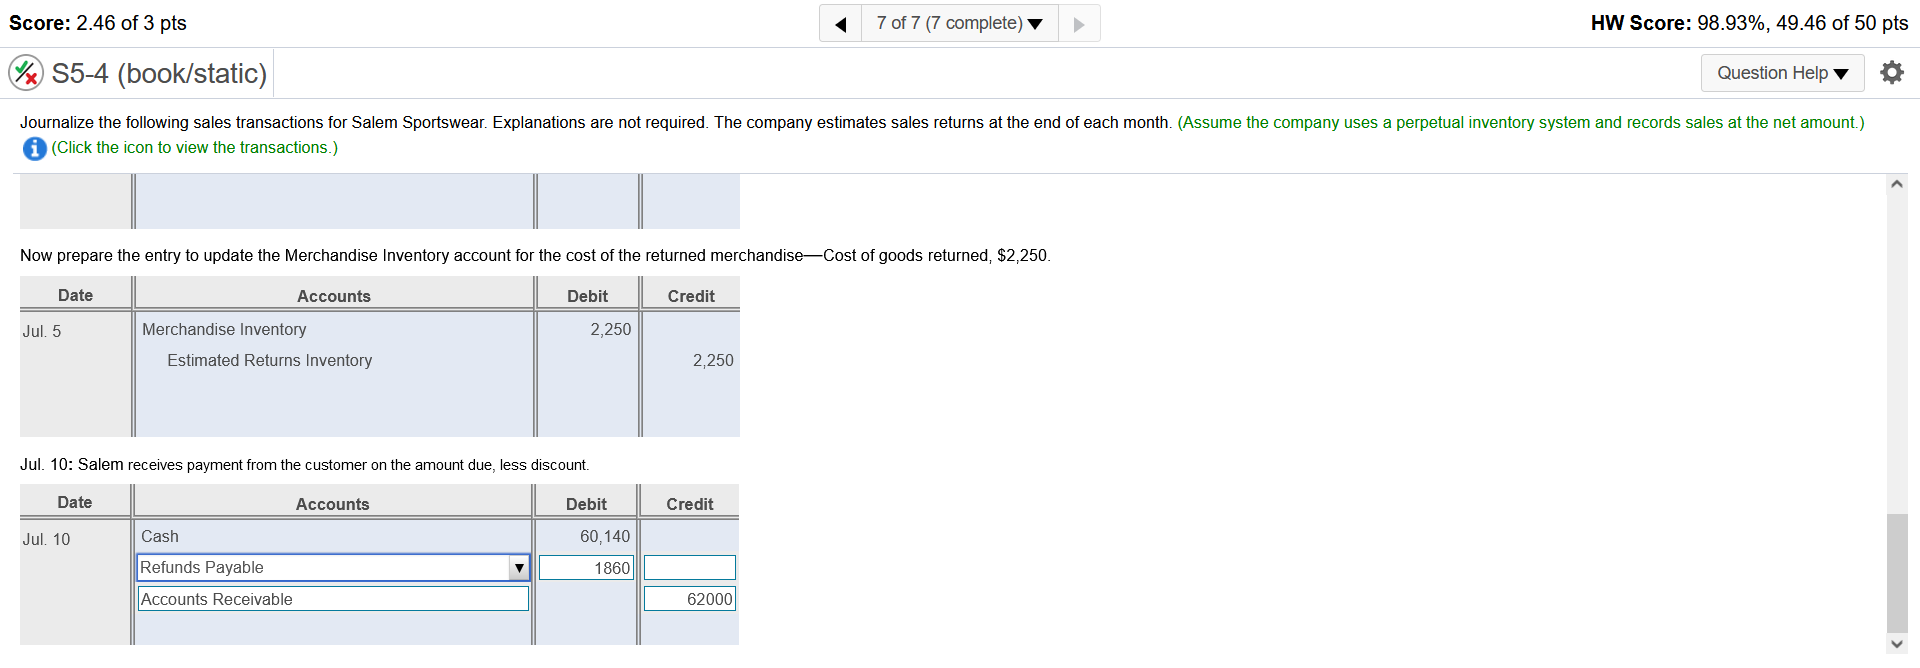Click the 'Date' header of the Jul. 5 table
This screenshot has width=1920, height=668.
point(75,295)
